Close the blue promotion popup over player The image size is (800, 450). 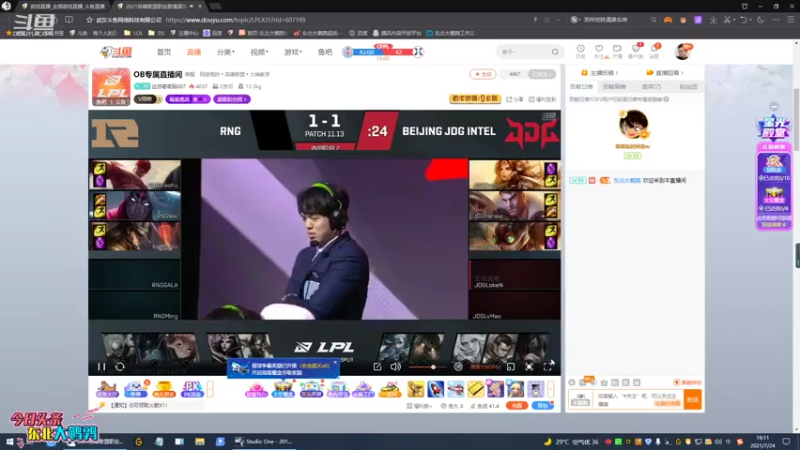pos(335,362)
